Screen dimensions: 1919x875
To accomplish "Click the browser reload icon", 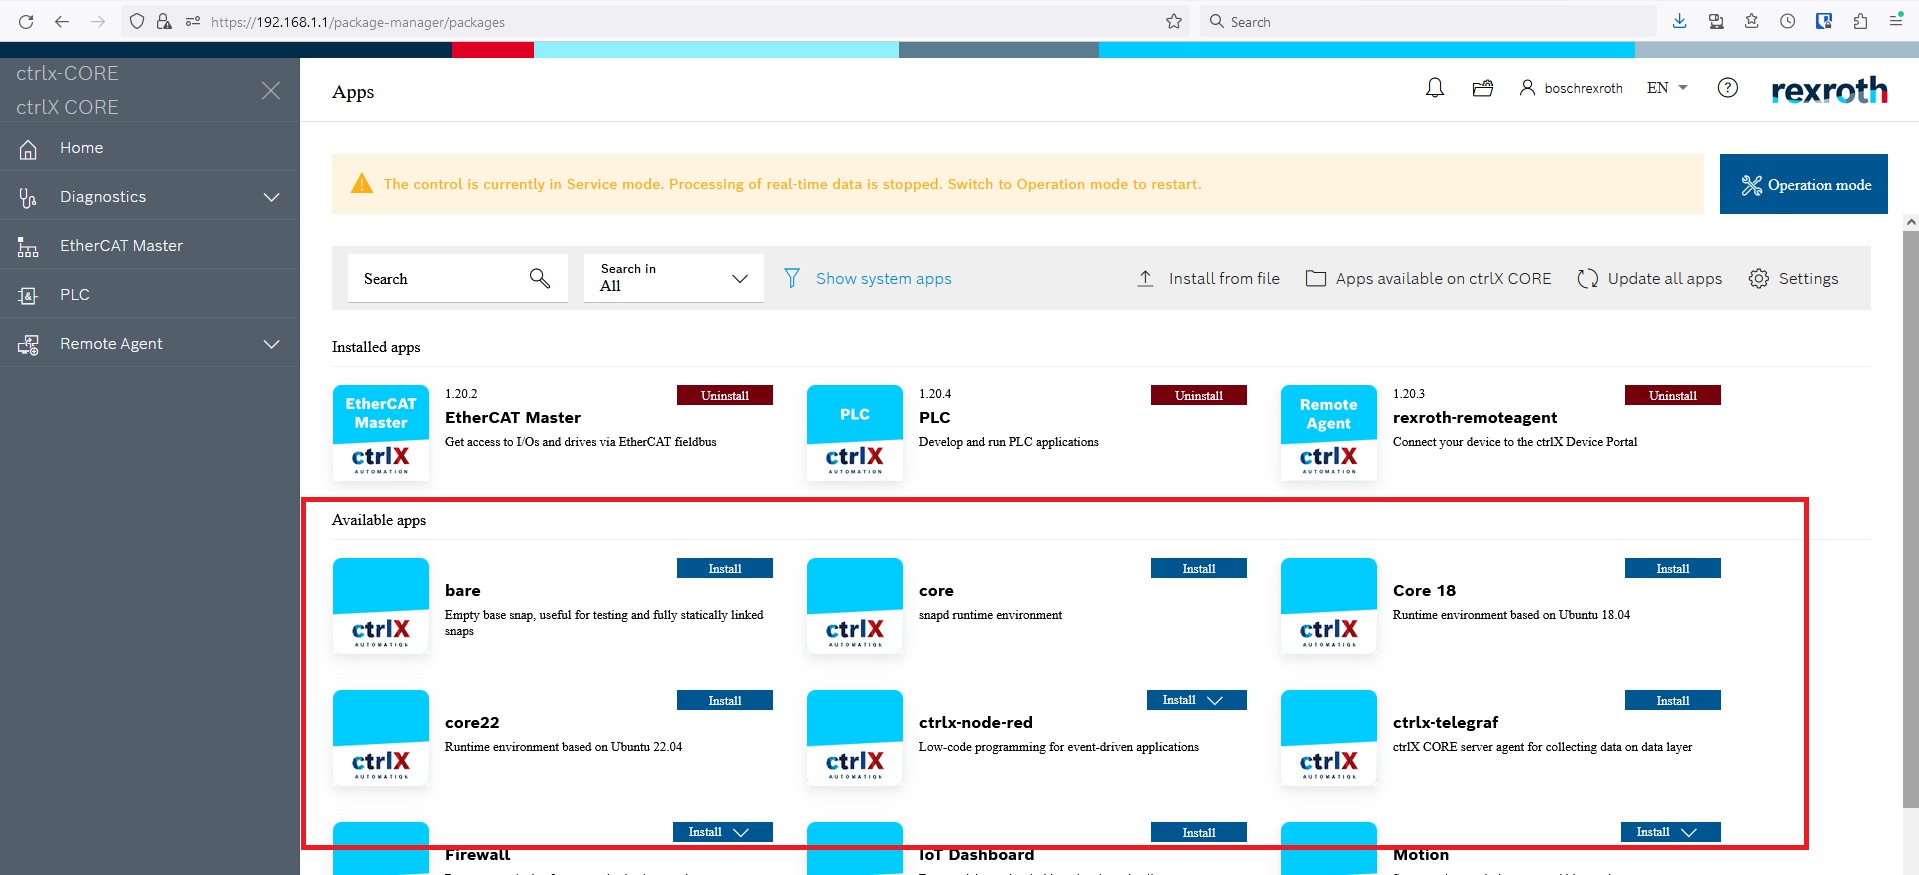I will (26, 22).
